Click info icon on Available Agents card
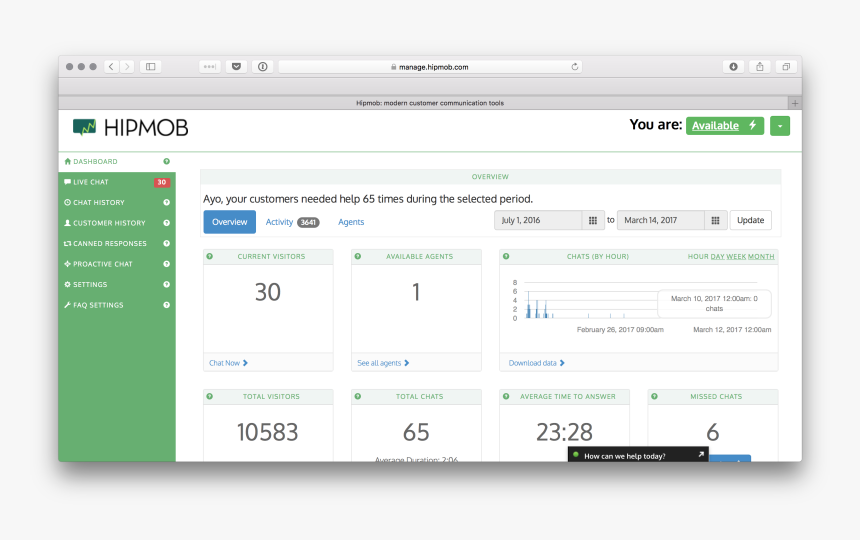Image resolution: width=860 pixels, height=540 pixels. pos(358,256)
